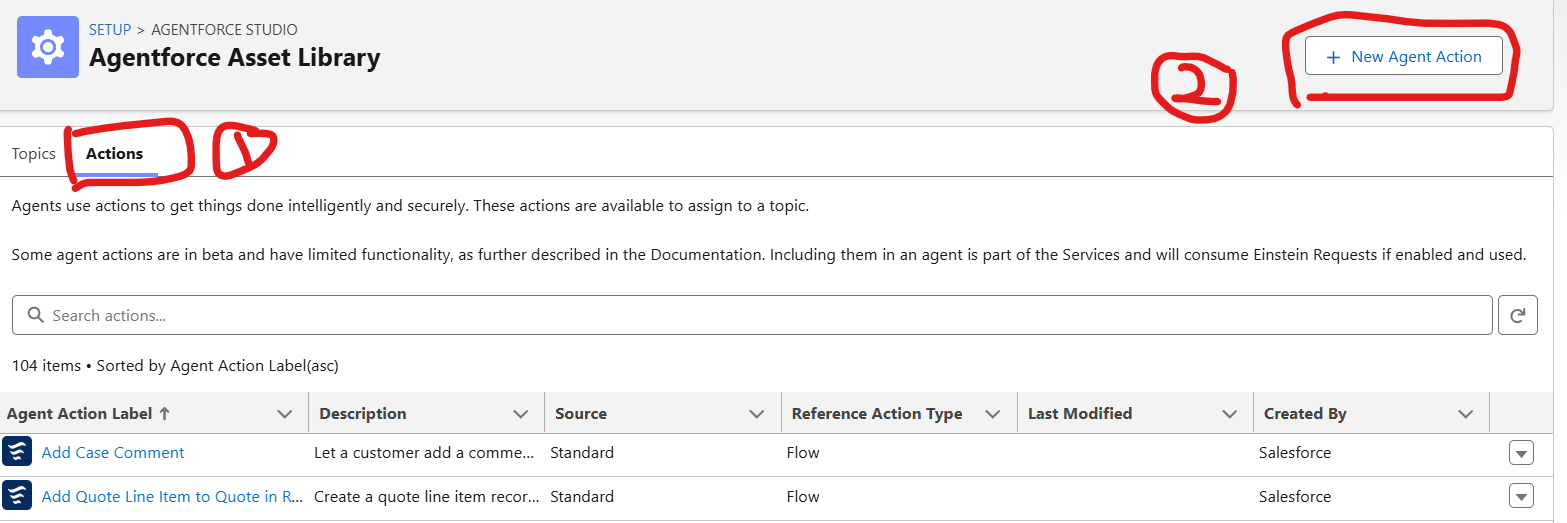Sort by Source column header
The height and width of the screenshot is (523, 1567).
point(581,413)
